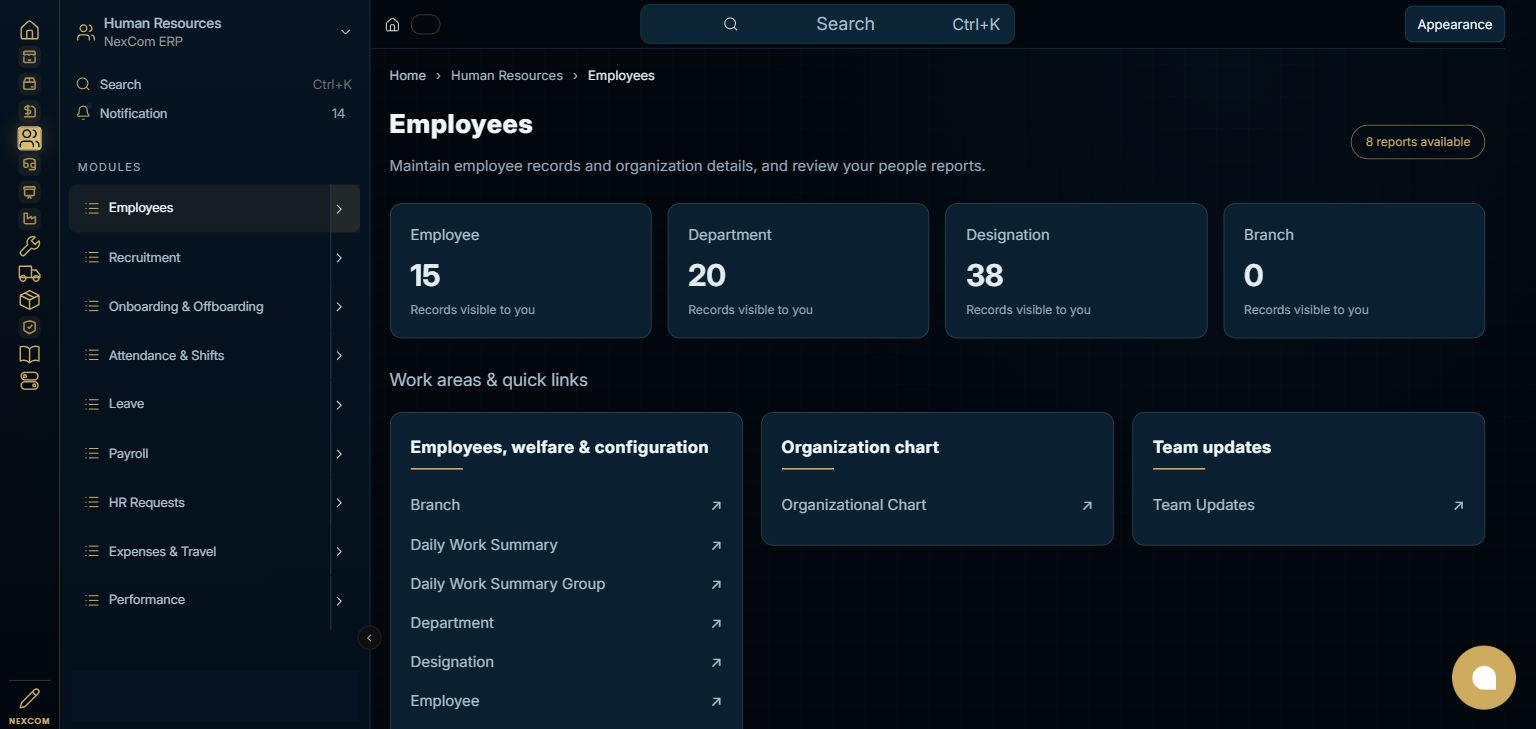Open the shield checkmark icon in rail

point(30,327)
